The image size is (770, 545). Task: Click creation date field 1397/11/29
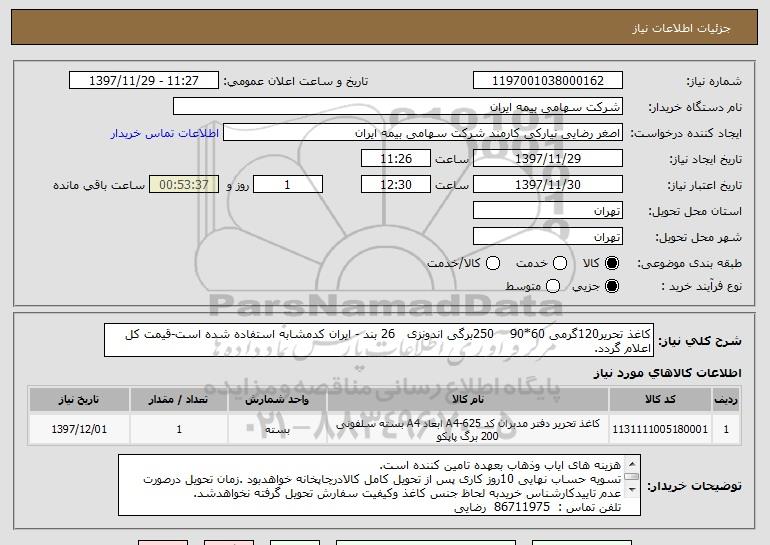coord(548,159)
